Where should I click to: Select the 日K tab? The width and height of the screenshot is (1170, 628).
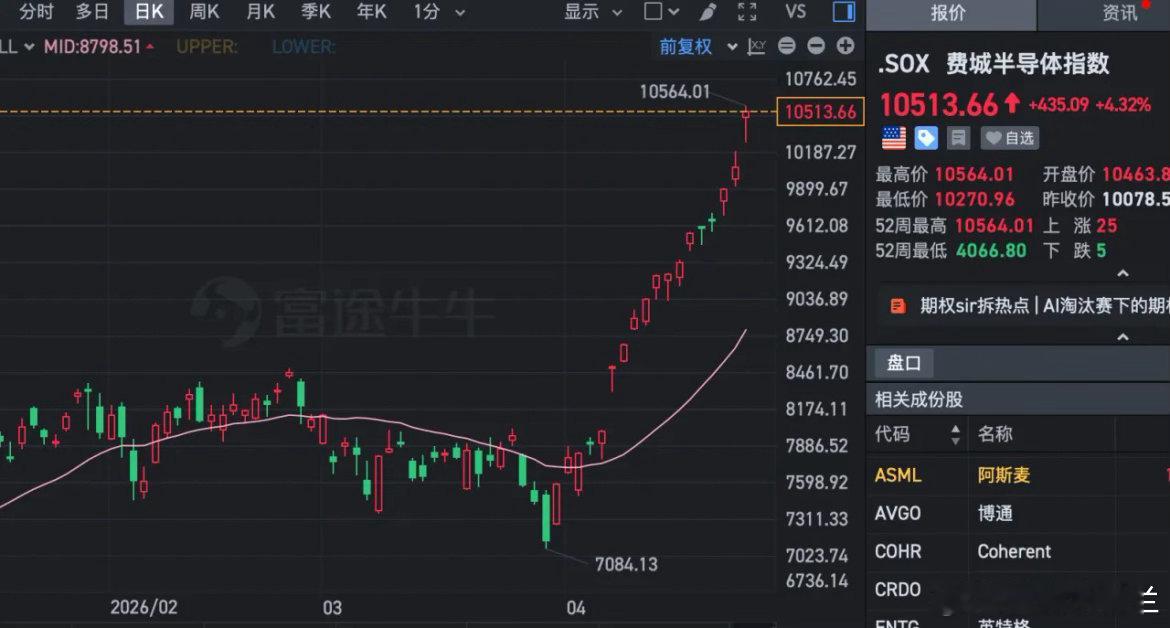tap(148, 12)
